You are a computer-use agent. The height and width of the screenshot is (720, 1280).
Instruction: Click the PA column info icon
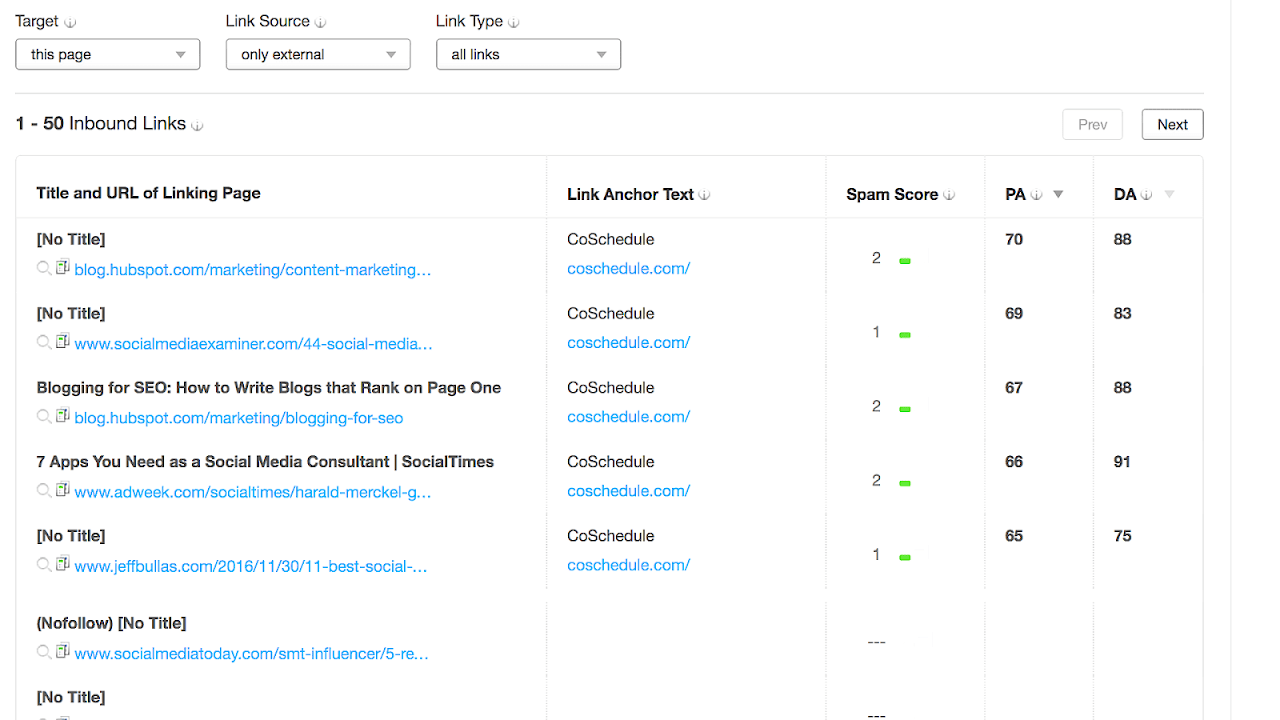pyautogui.click(x=1038, y=194)
